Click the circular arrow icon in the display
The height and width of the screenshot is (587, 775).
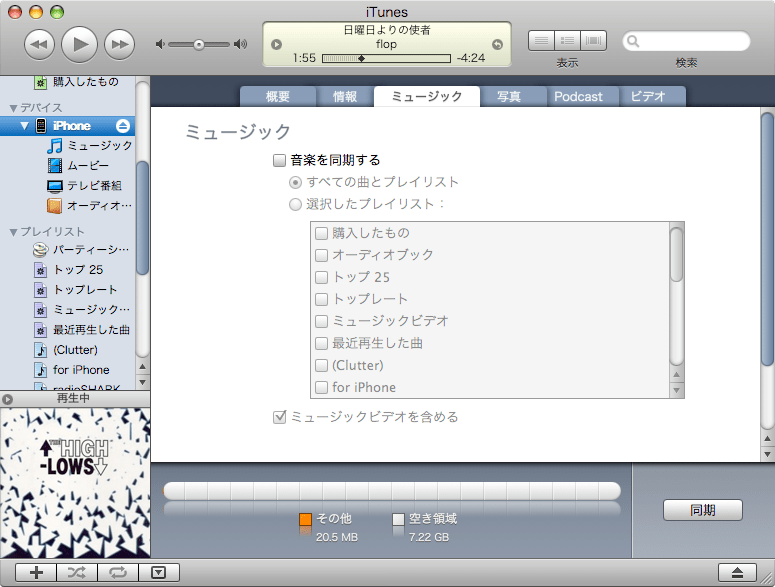497,44
